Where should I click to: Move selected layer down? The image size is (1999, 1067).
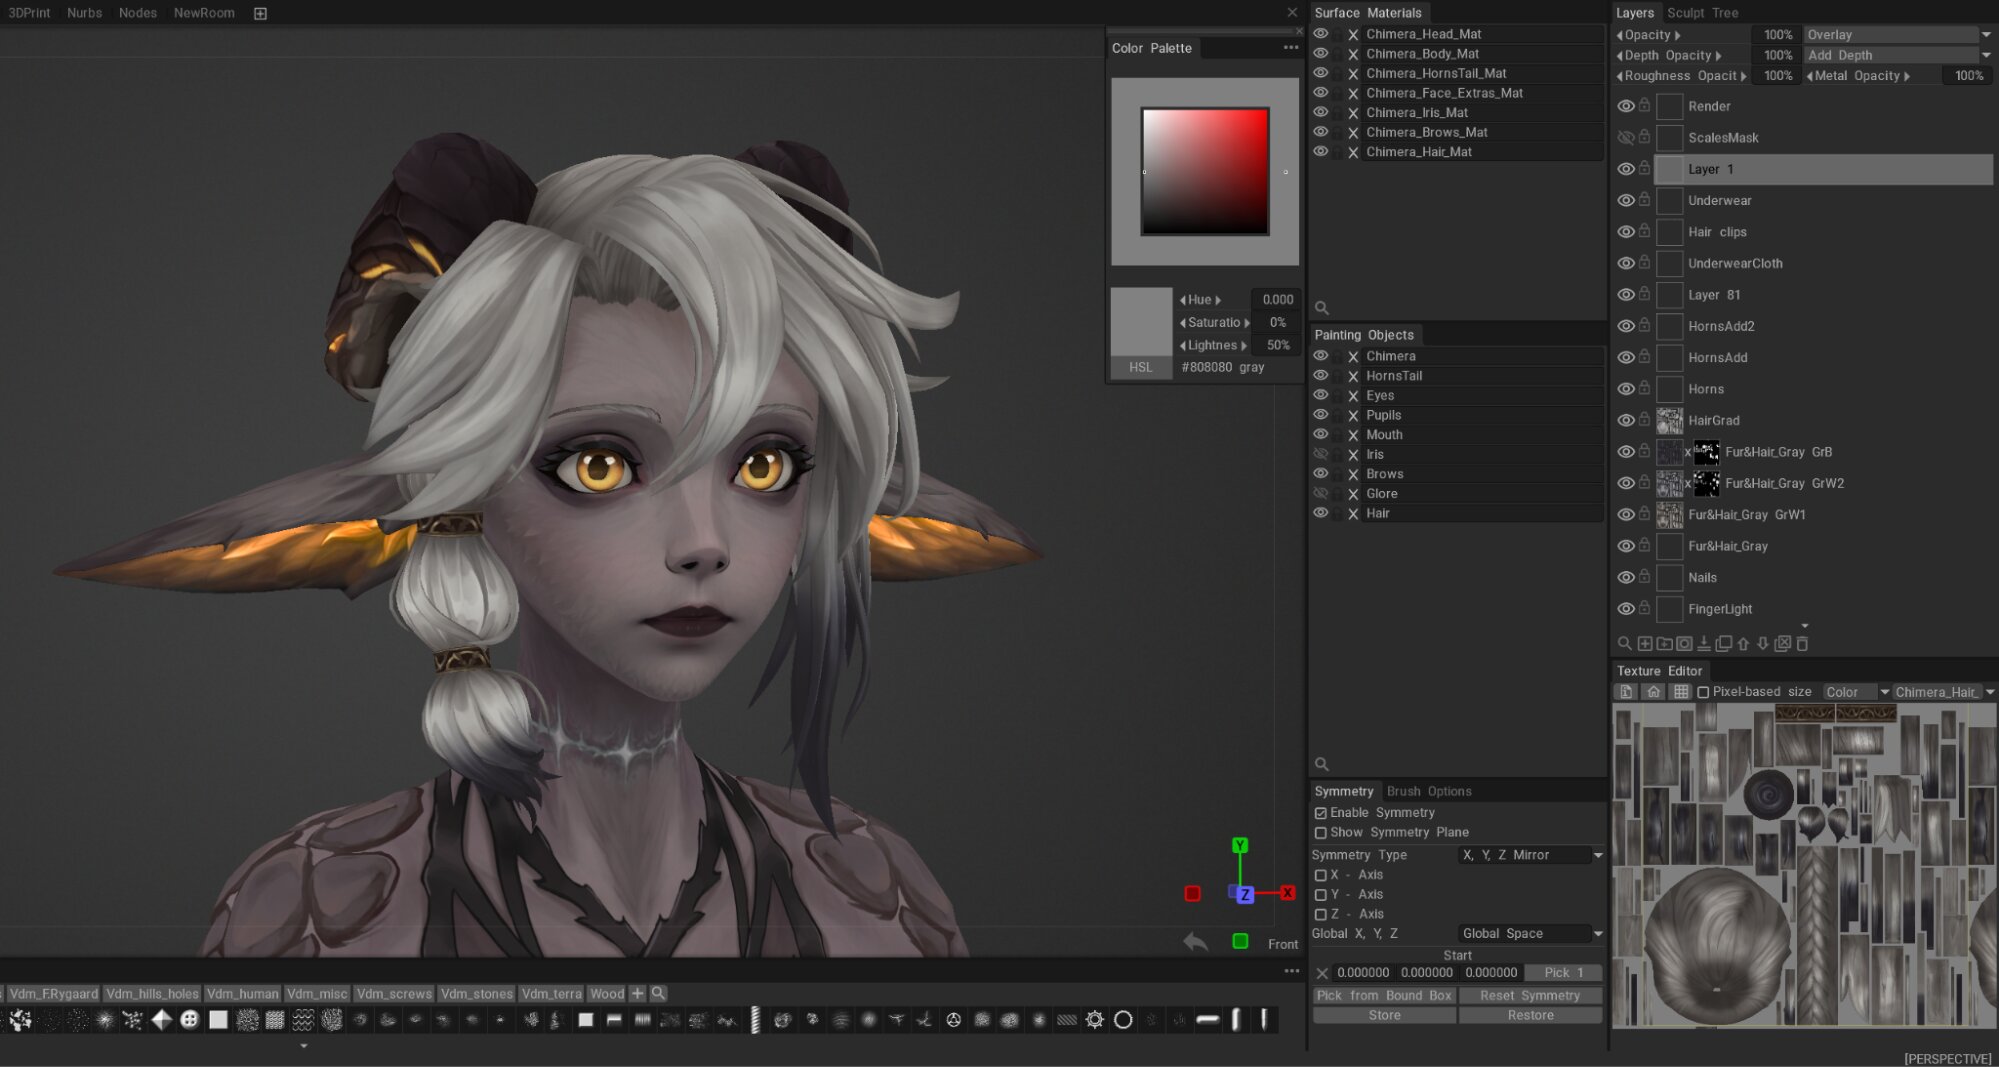[1763, 644]
